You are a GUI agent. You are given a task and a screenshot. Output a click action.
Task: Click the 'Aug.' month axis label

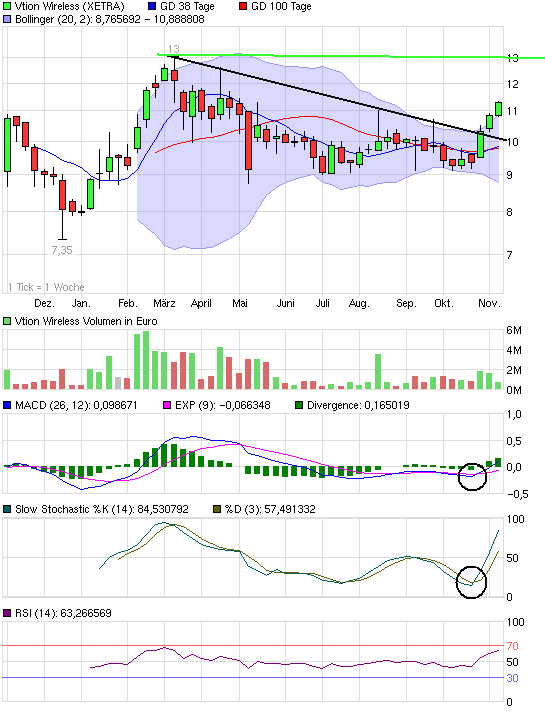point(359,303)
